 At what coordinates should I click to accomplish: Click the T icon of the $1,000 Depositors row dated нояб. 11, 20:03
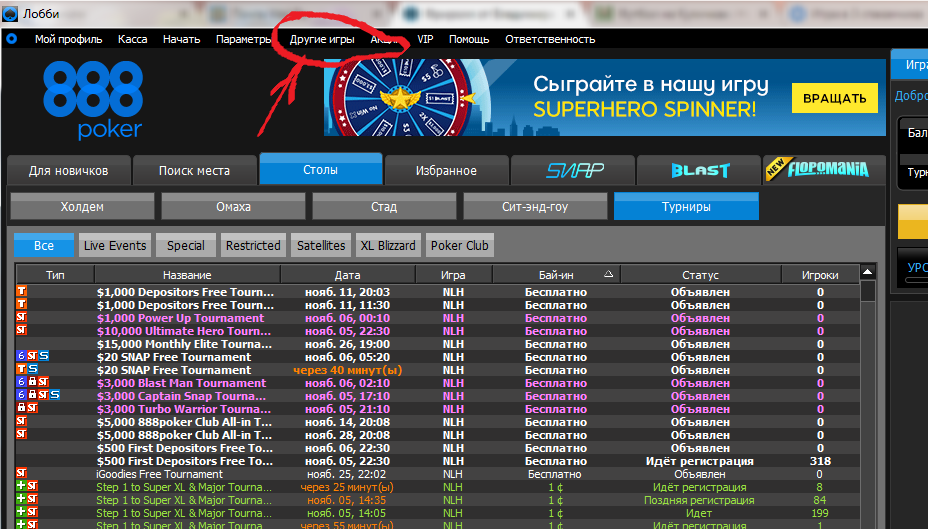(x=21, y=291)
